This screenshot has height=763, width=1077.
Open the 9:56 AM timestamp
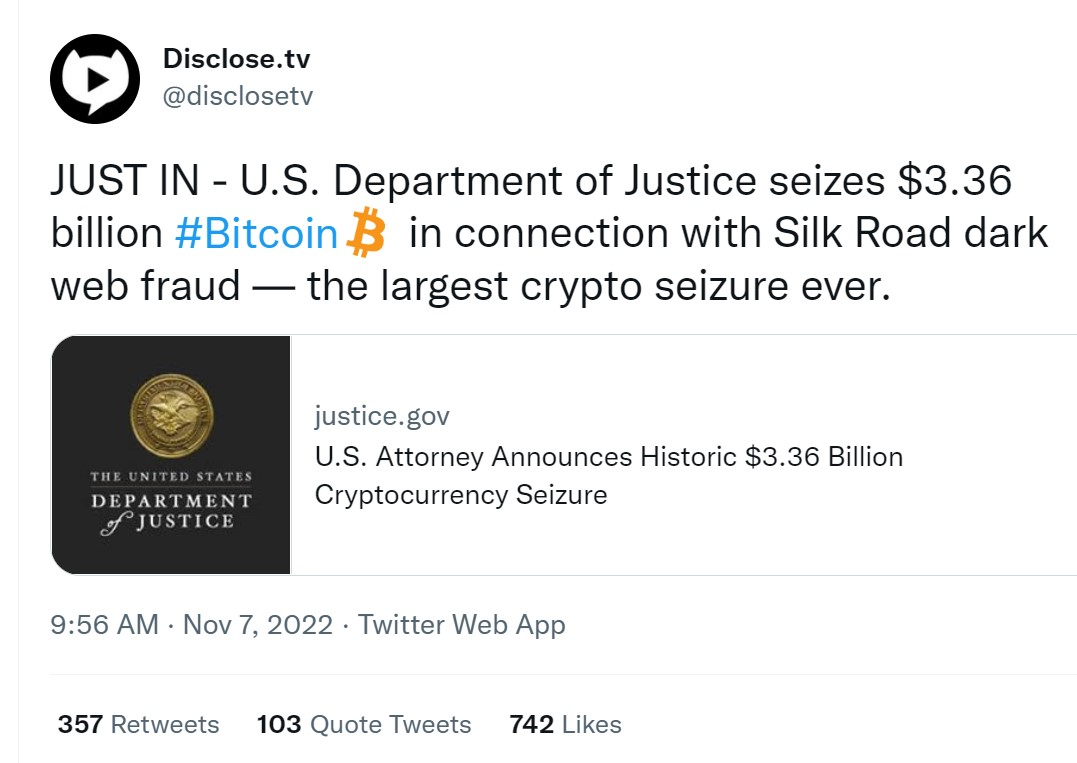coord(104,625)
